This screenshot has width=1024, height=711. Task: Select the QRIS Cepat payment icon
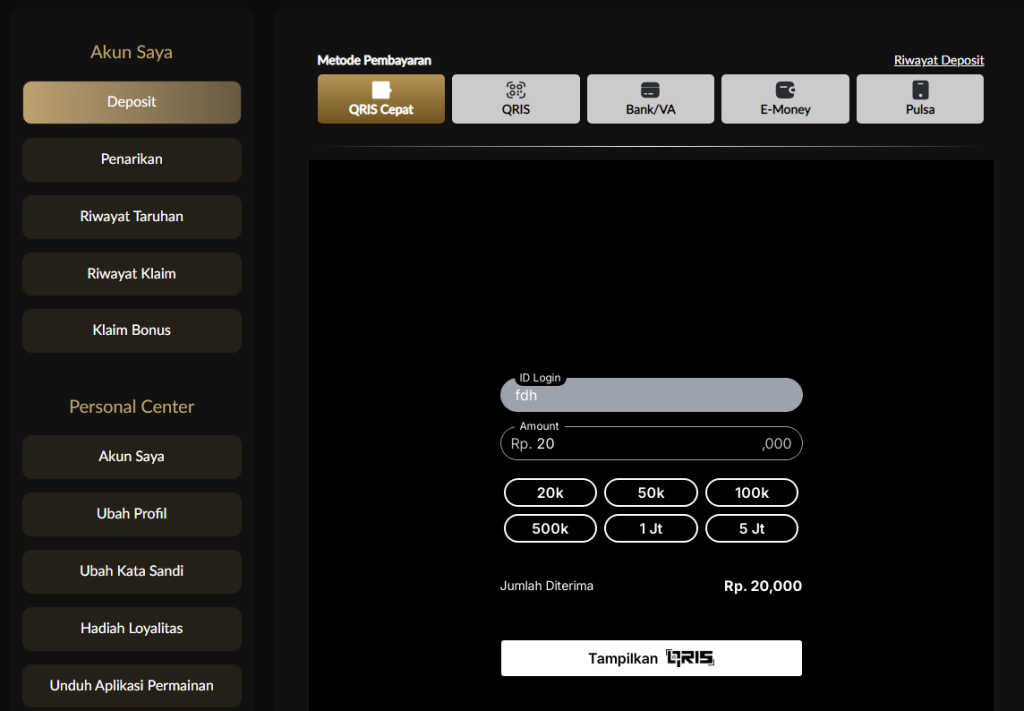click(x=381, y=90)
